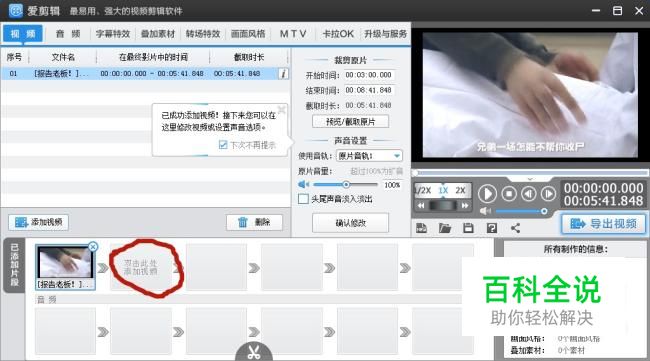Set playback speed to 1/2X

[424, 191]
